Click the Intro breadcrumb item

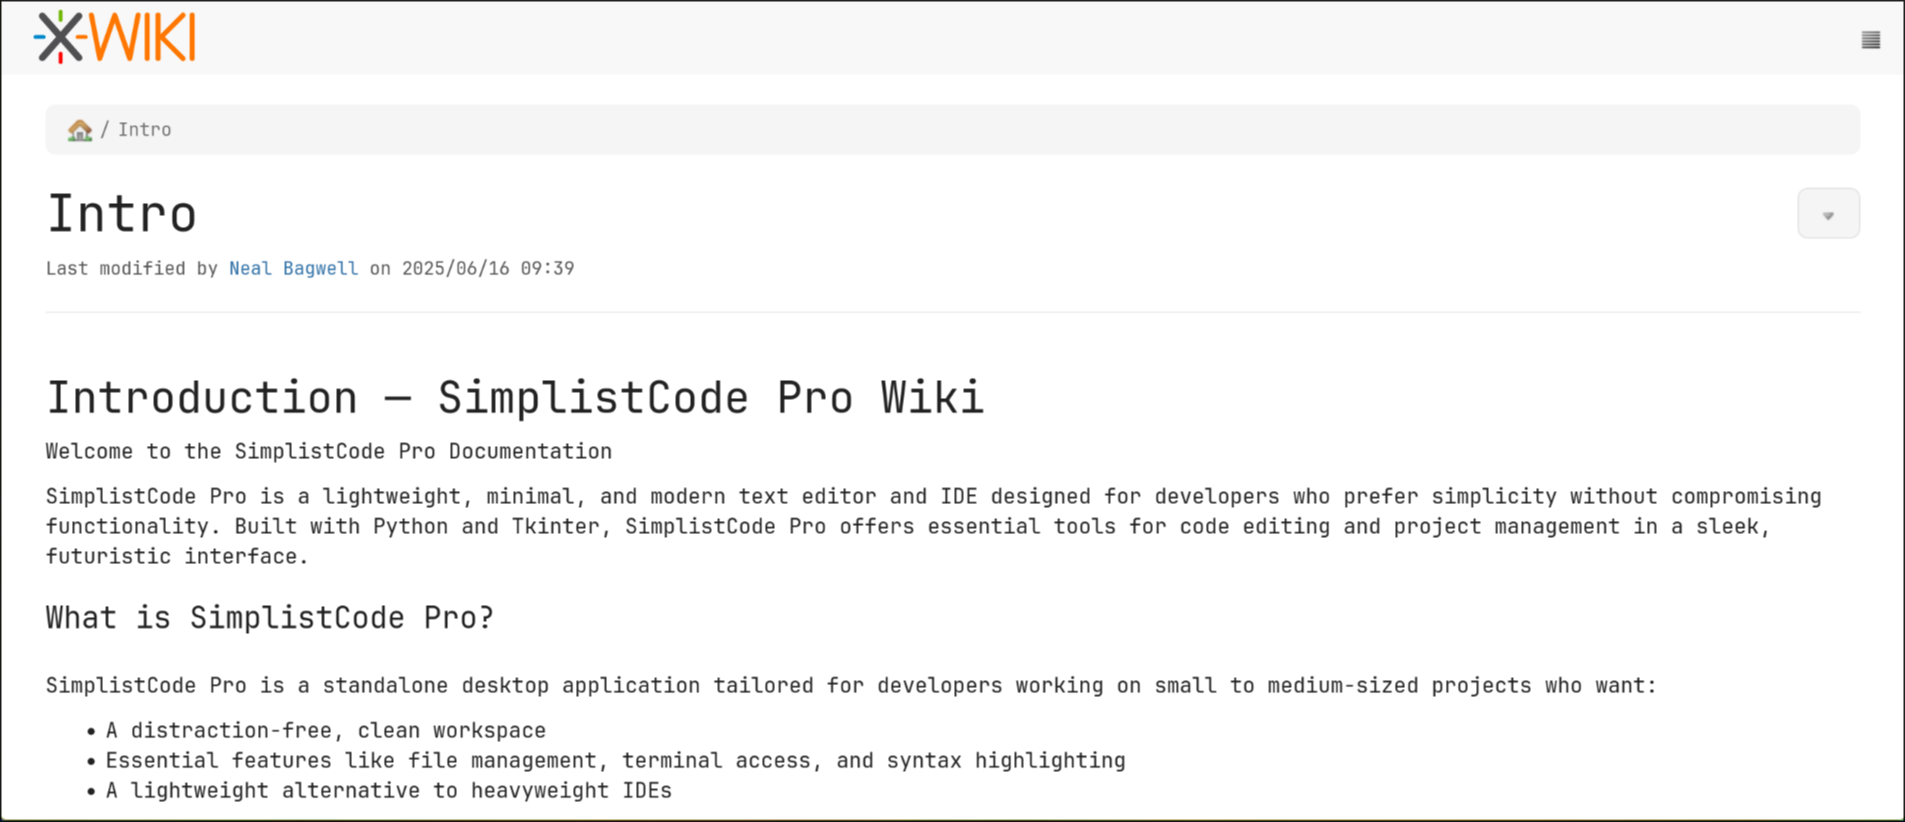145,130
